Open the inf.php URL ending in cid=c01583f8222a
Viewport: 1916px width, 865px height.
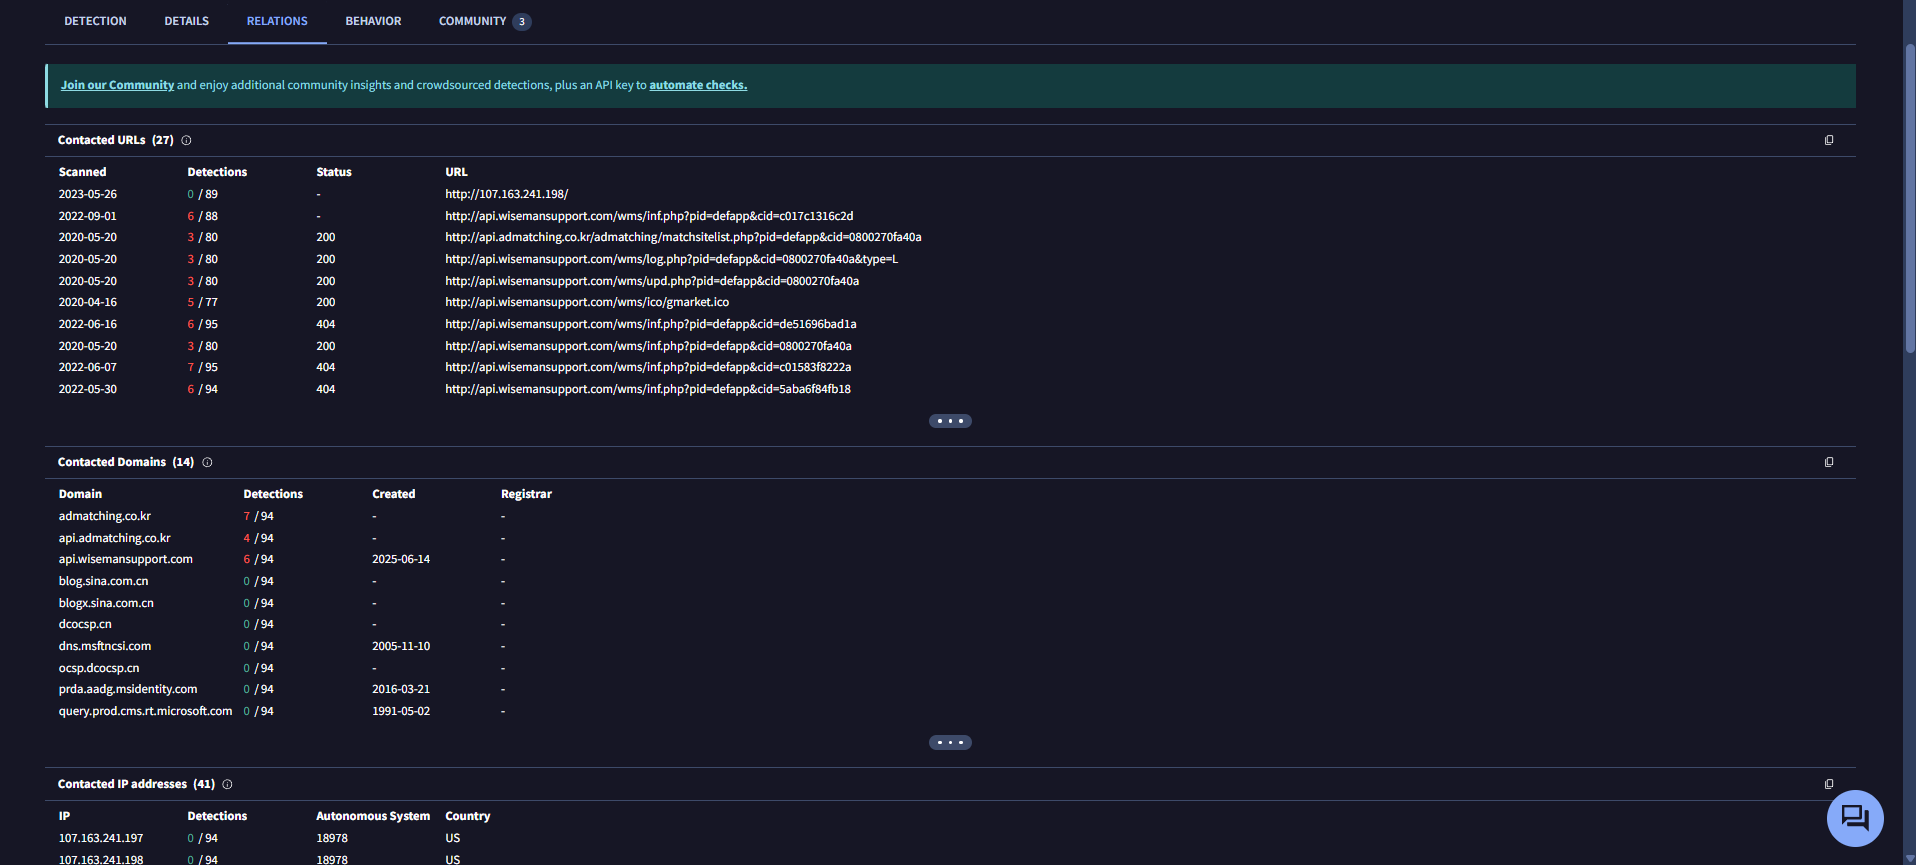click(x=648, y=367)
